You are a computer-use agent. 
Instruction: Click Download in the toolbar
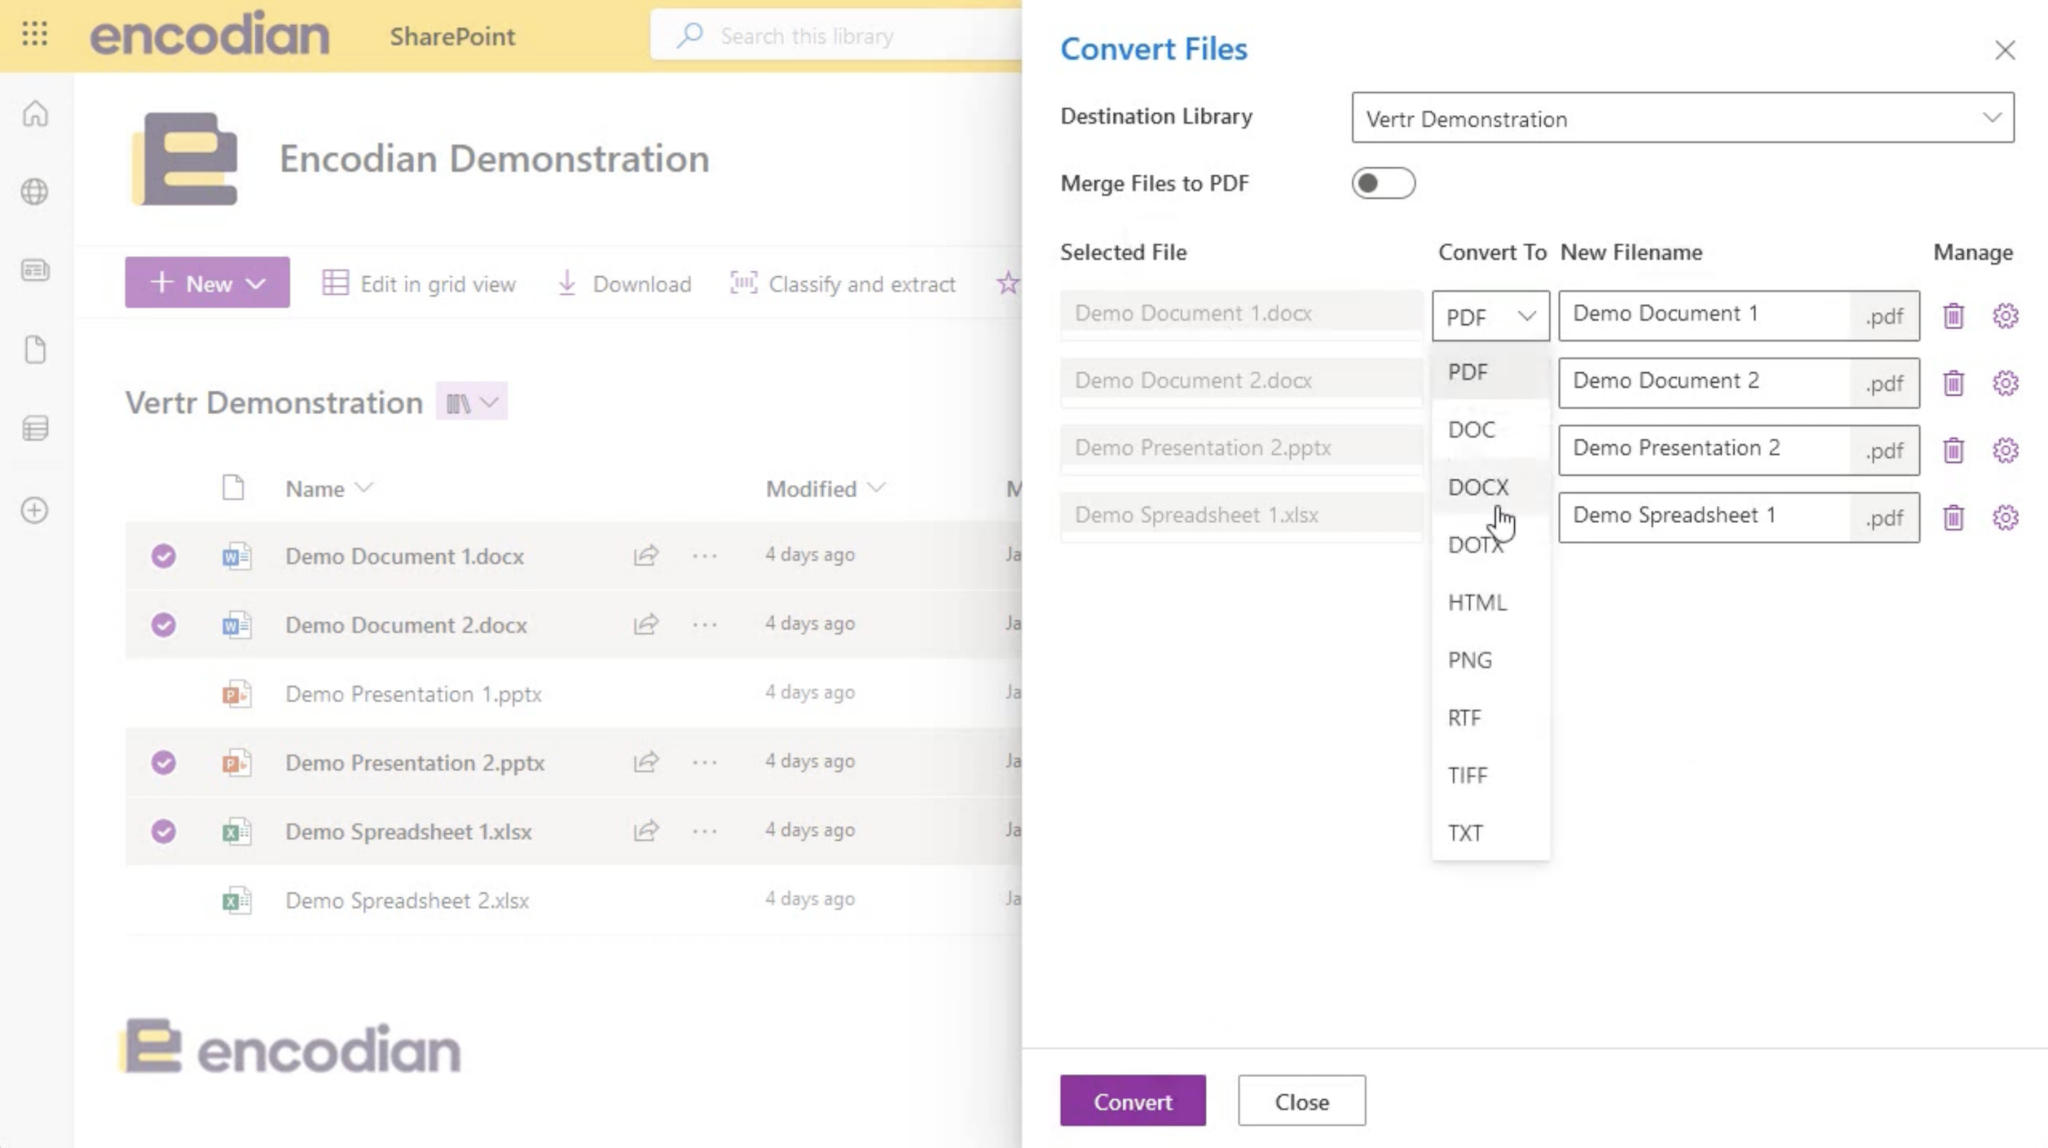[624, 284]
